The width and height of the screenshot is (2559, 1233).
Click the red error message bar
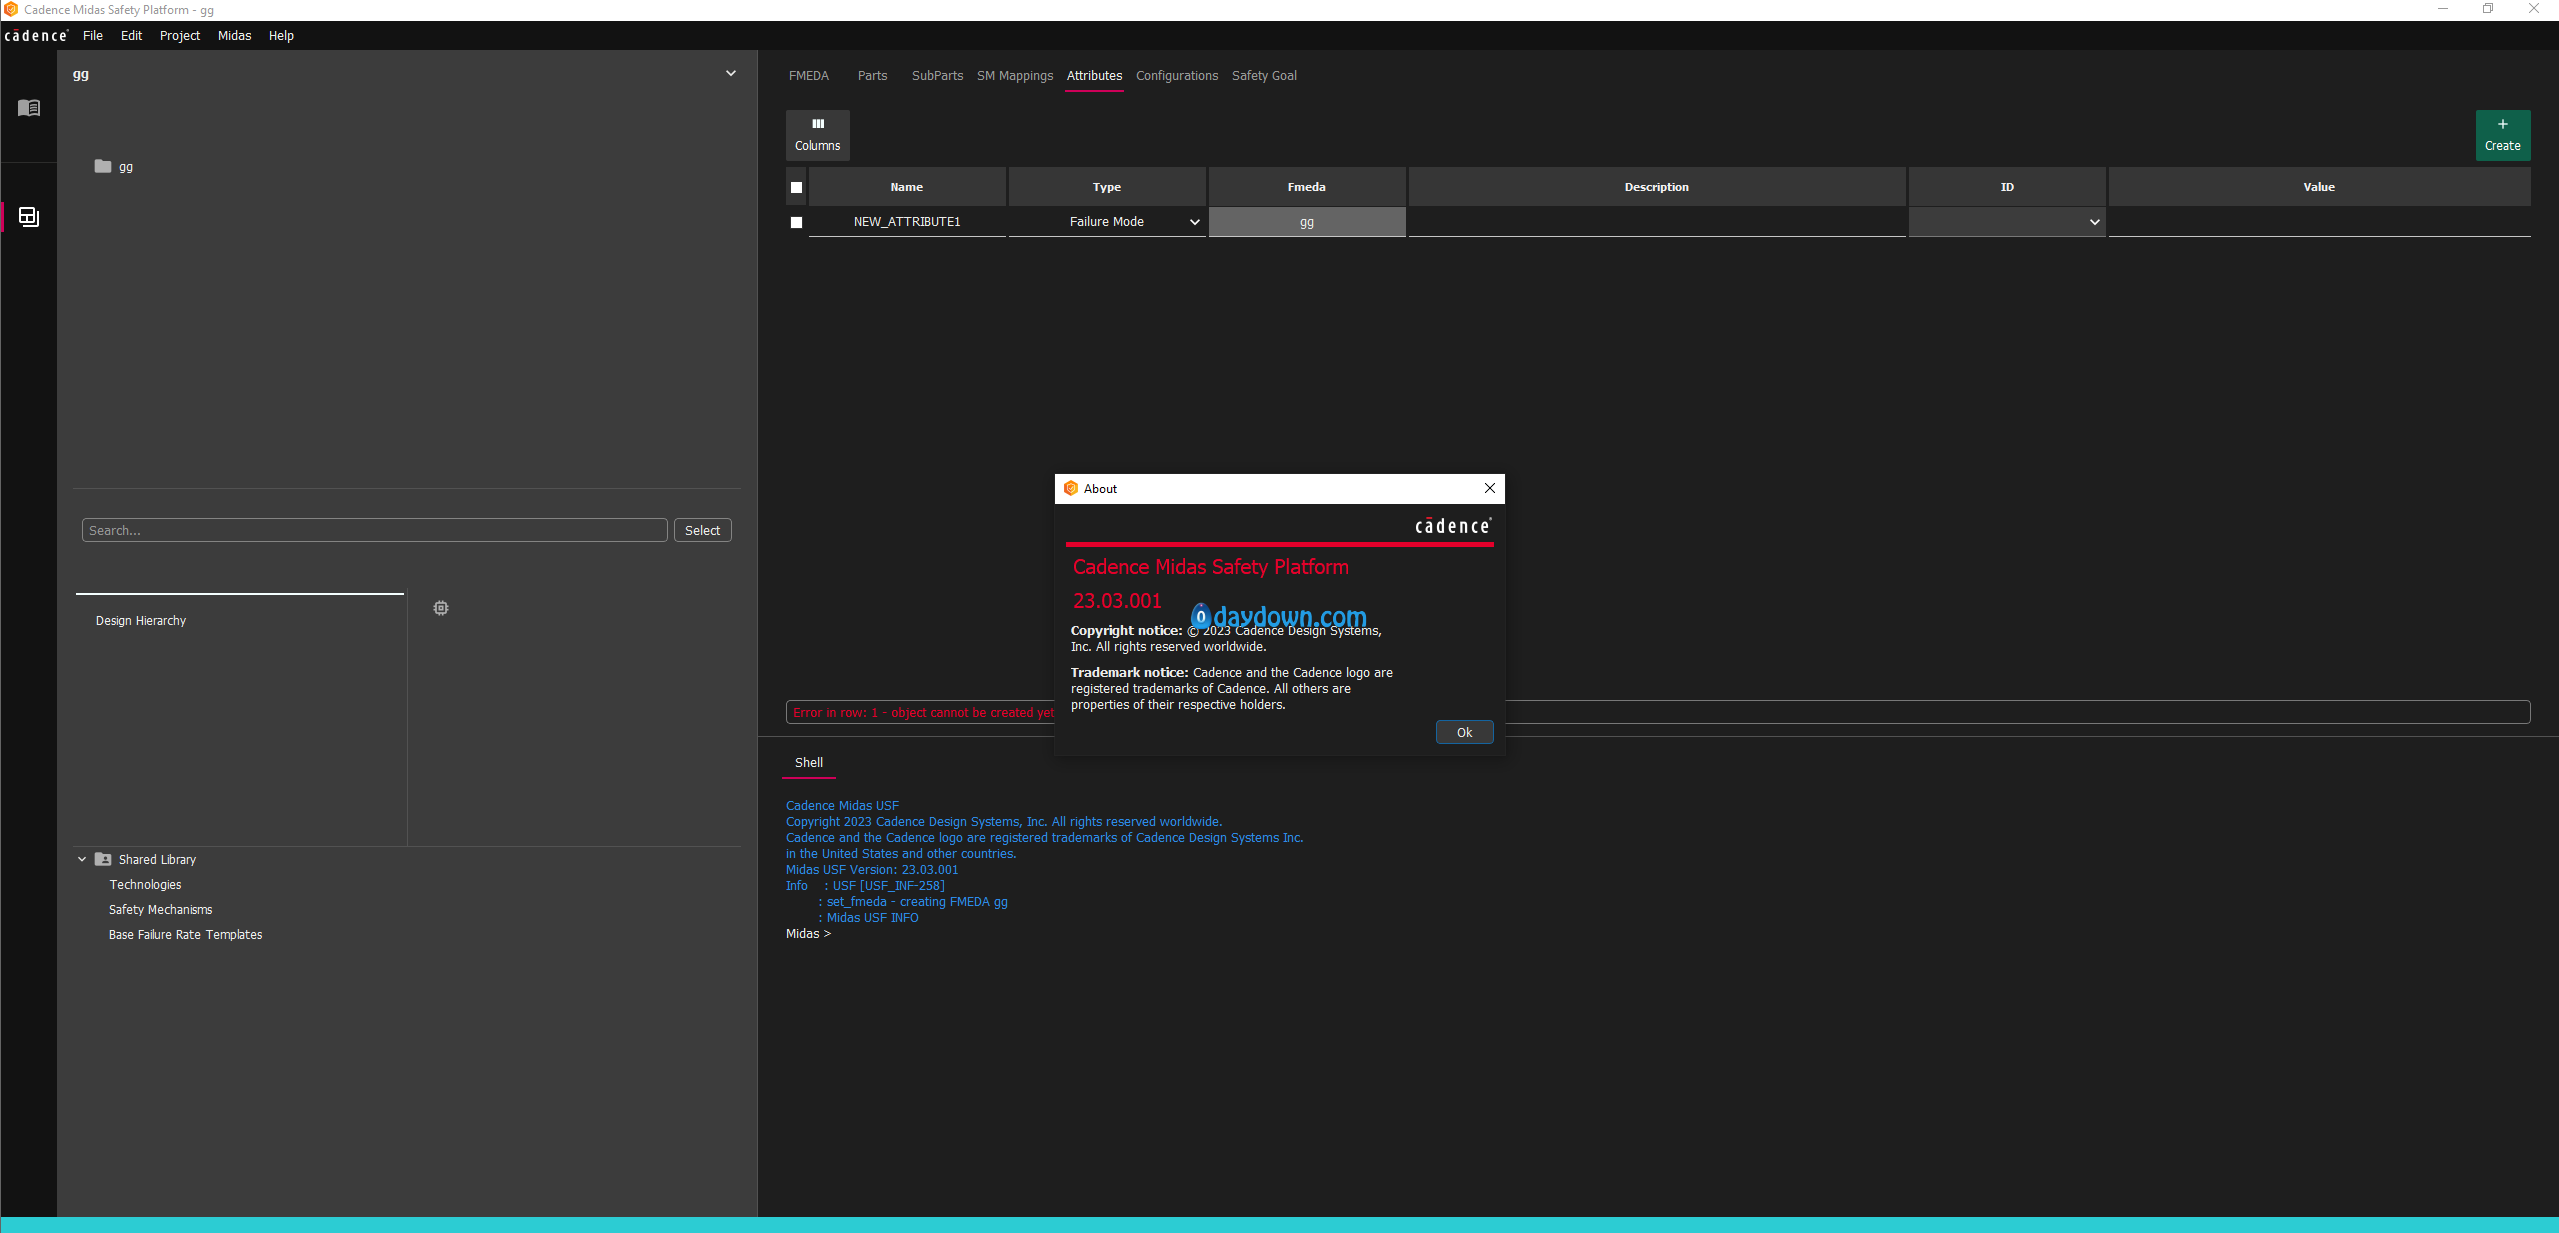1657,712
